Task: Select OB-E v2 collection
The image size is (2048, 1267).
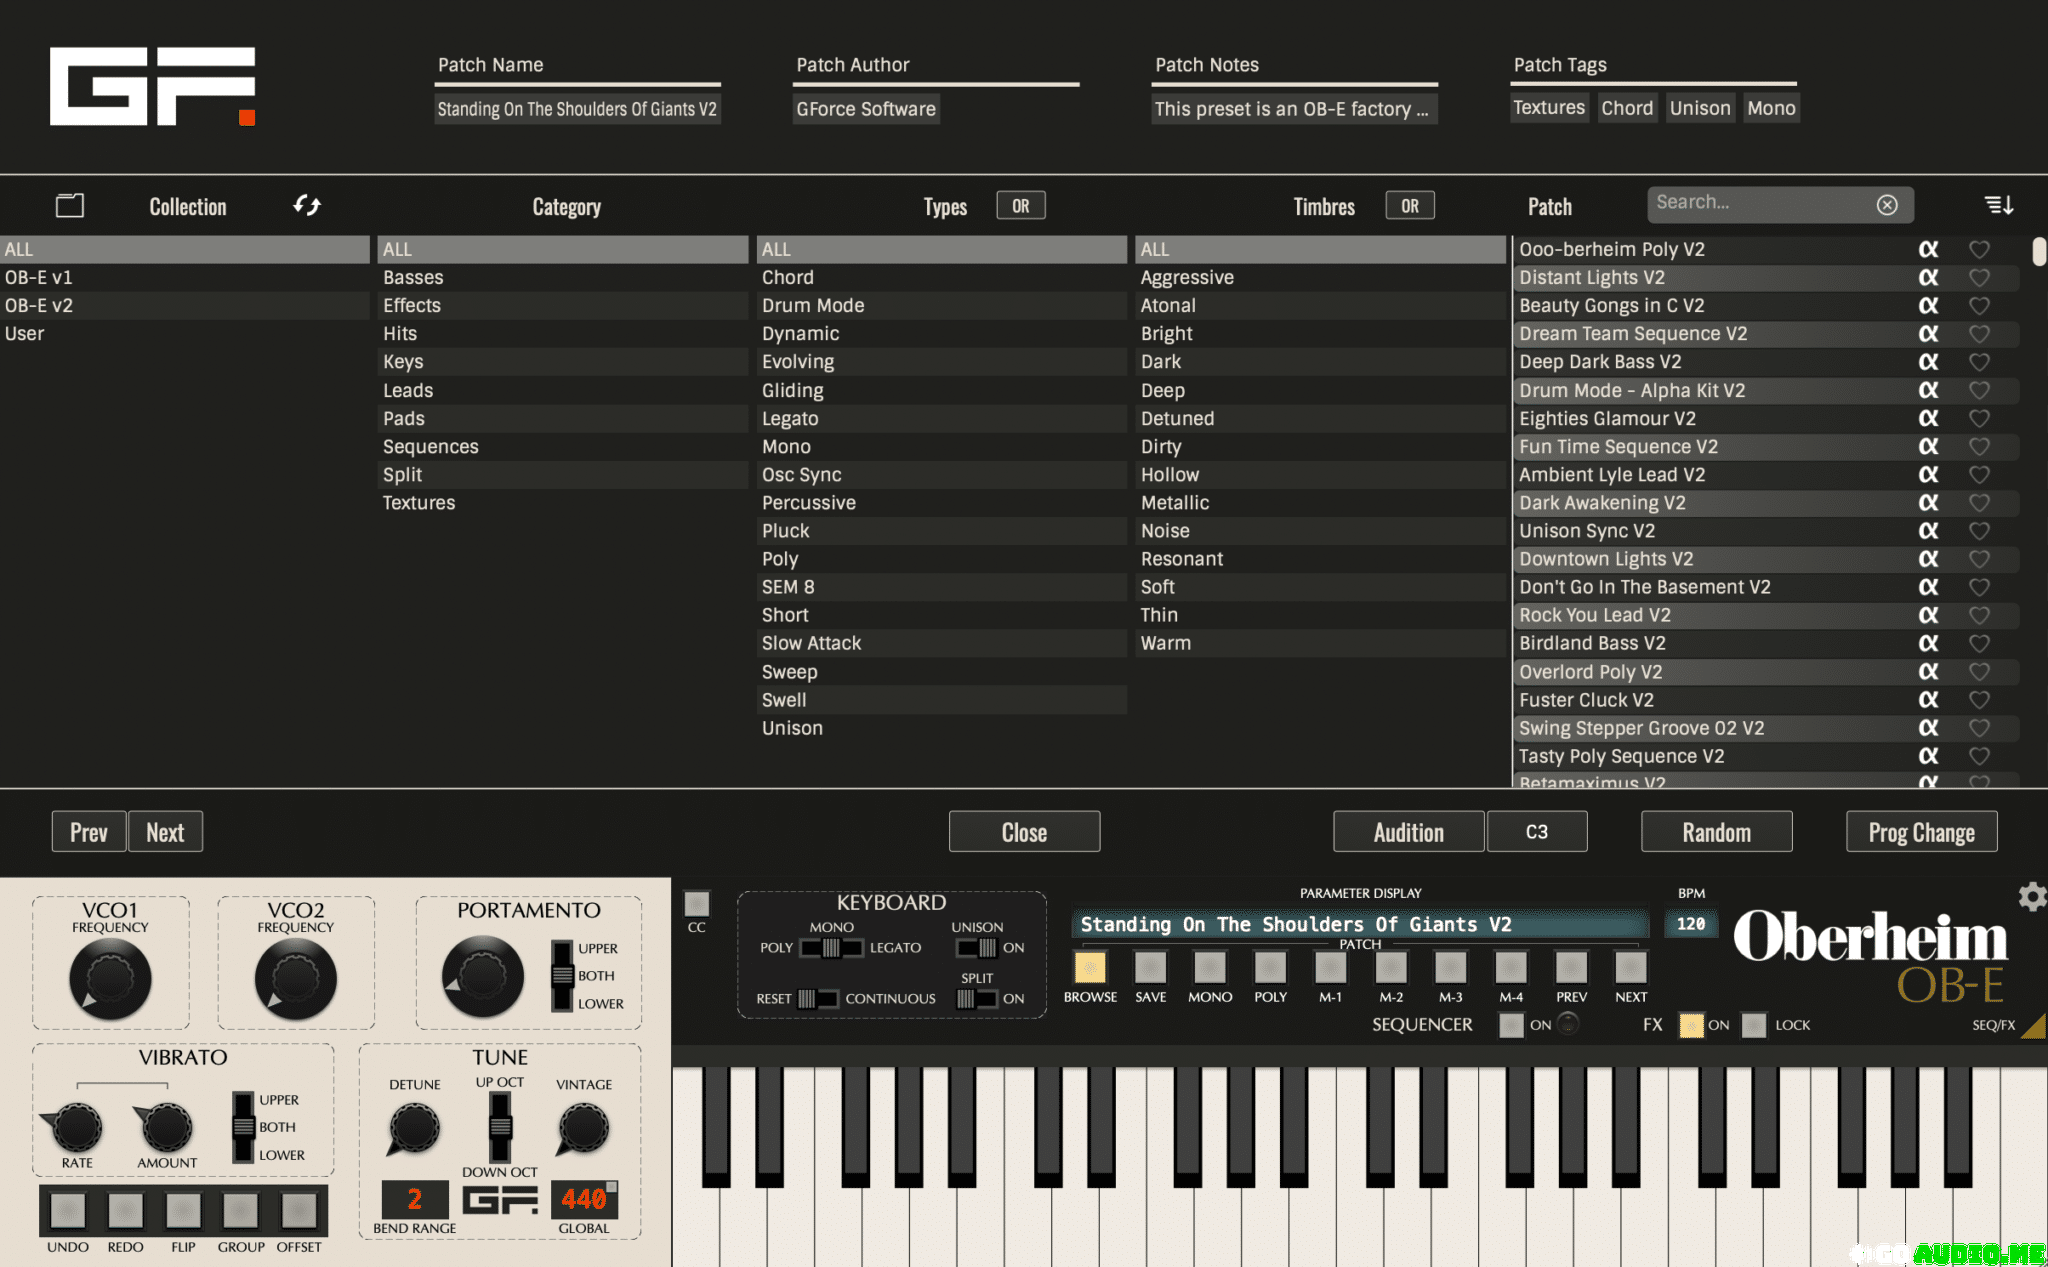Action: coord(39,306)
